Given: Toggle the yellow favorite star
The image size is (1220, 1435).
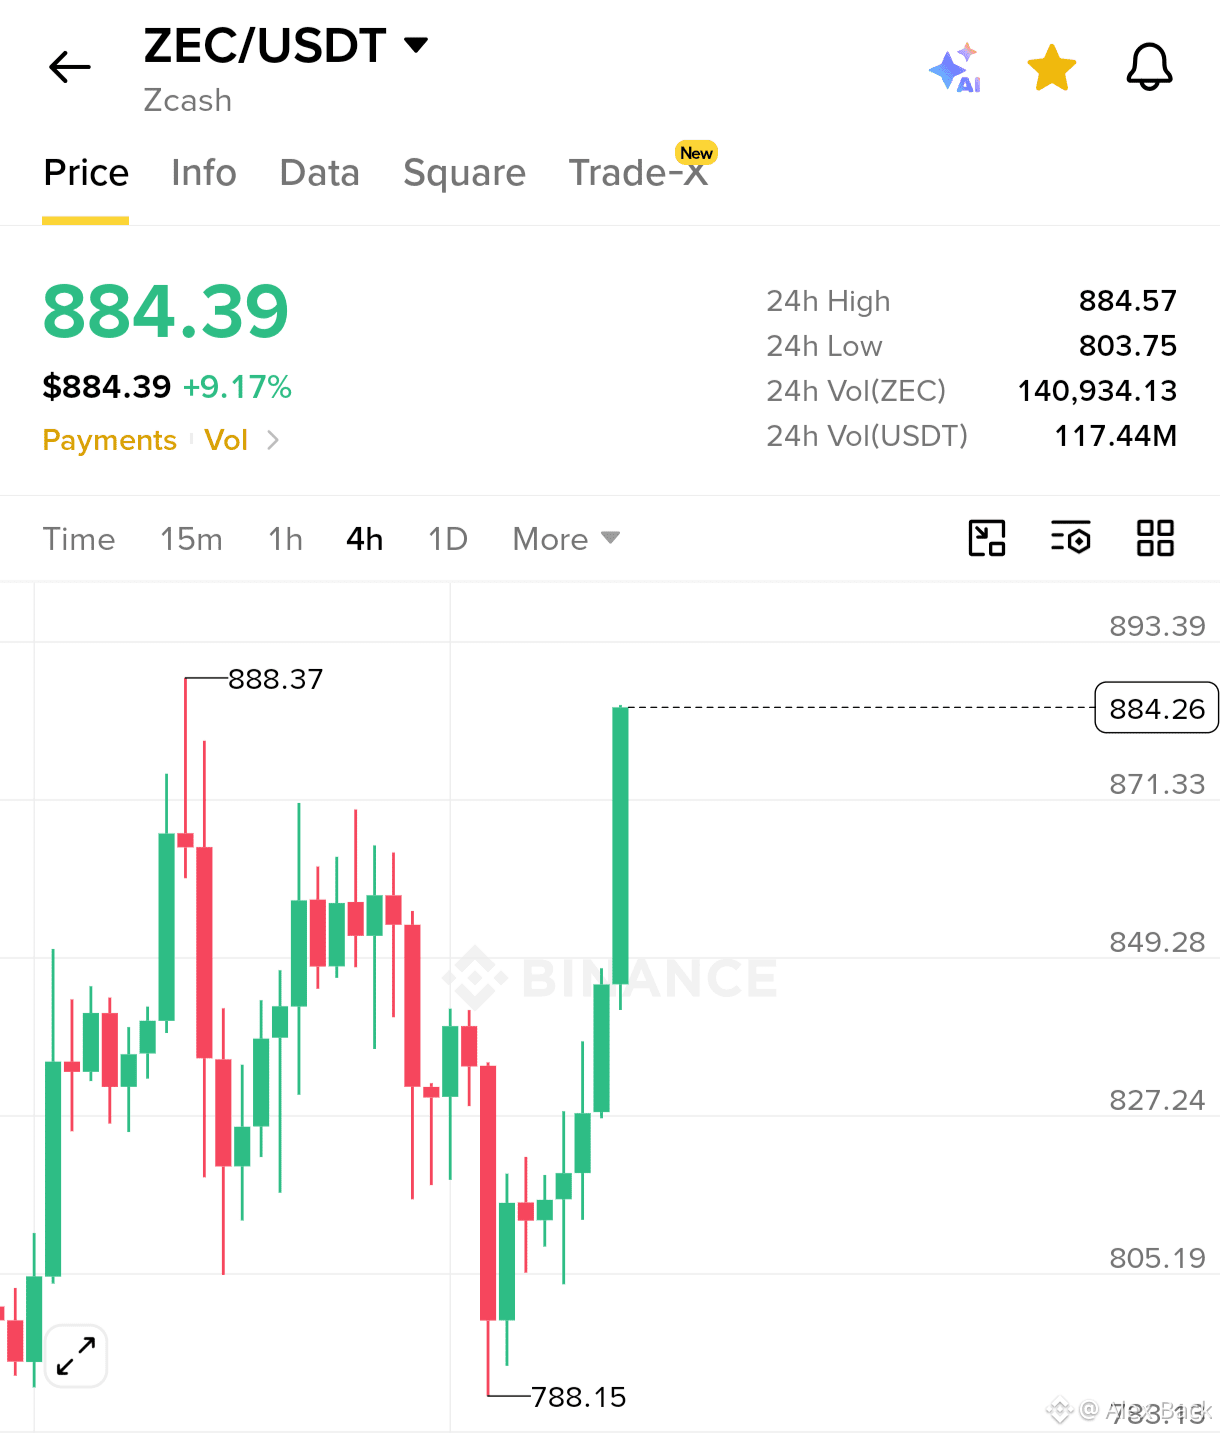Looking at the screenshot, I should tap(1052, 68).
